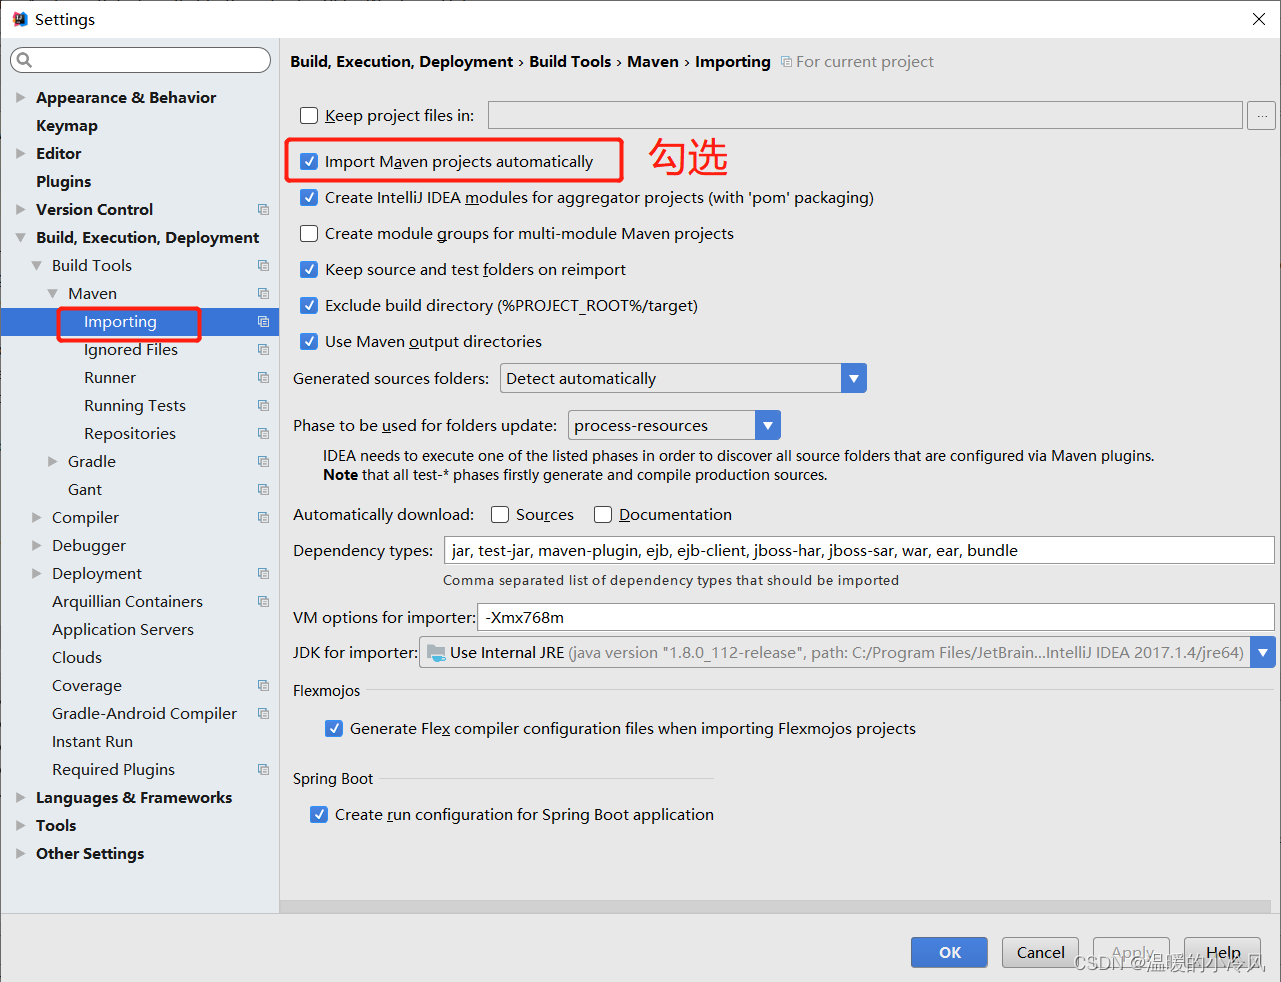Viewport: 1281px width, 982px height.
Task: Click the settings search field
Action: (140, 60)
